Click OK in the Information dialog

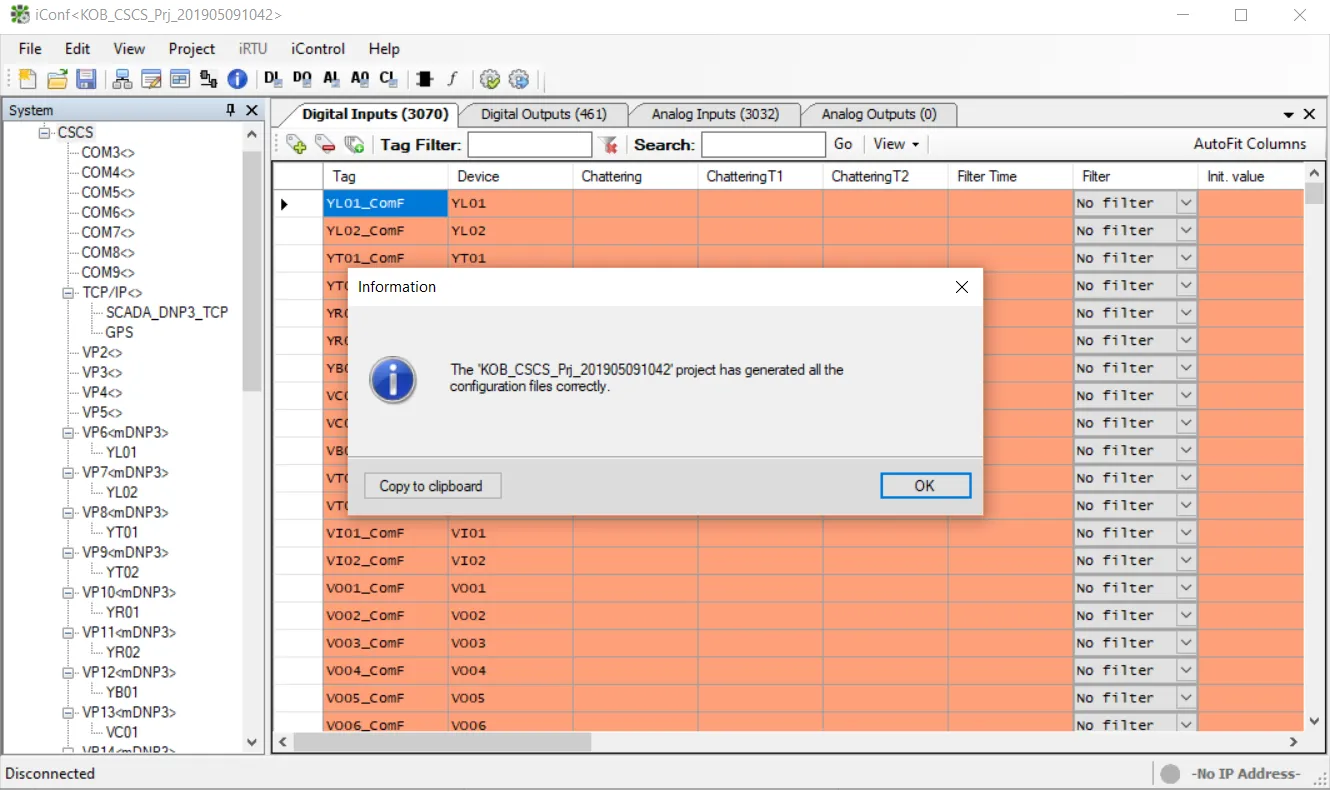tap(925, 485)
